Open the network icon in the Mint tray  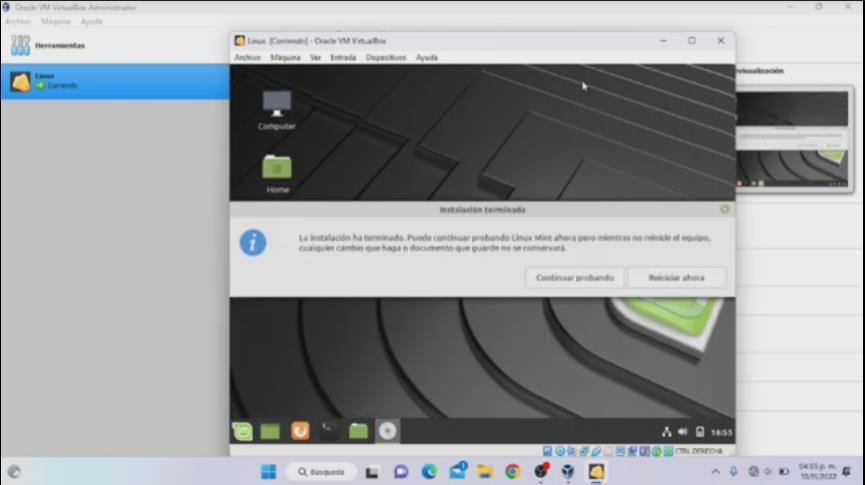(x=666, y=432)
